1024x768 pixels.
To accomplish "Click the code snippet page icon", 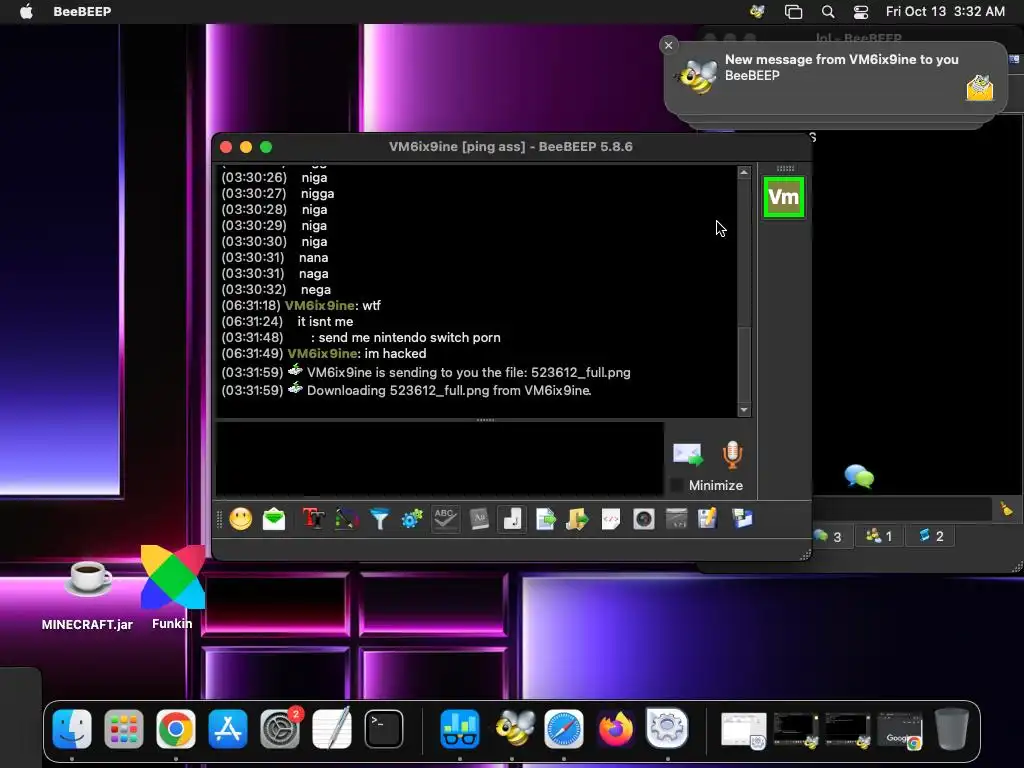I will point(611,519).
